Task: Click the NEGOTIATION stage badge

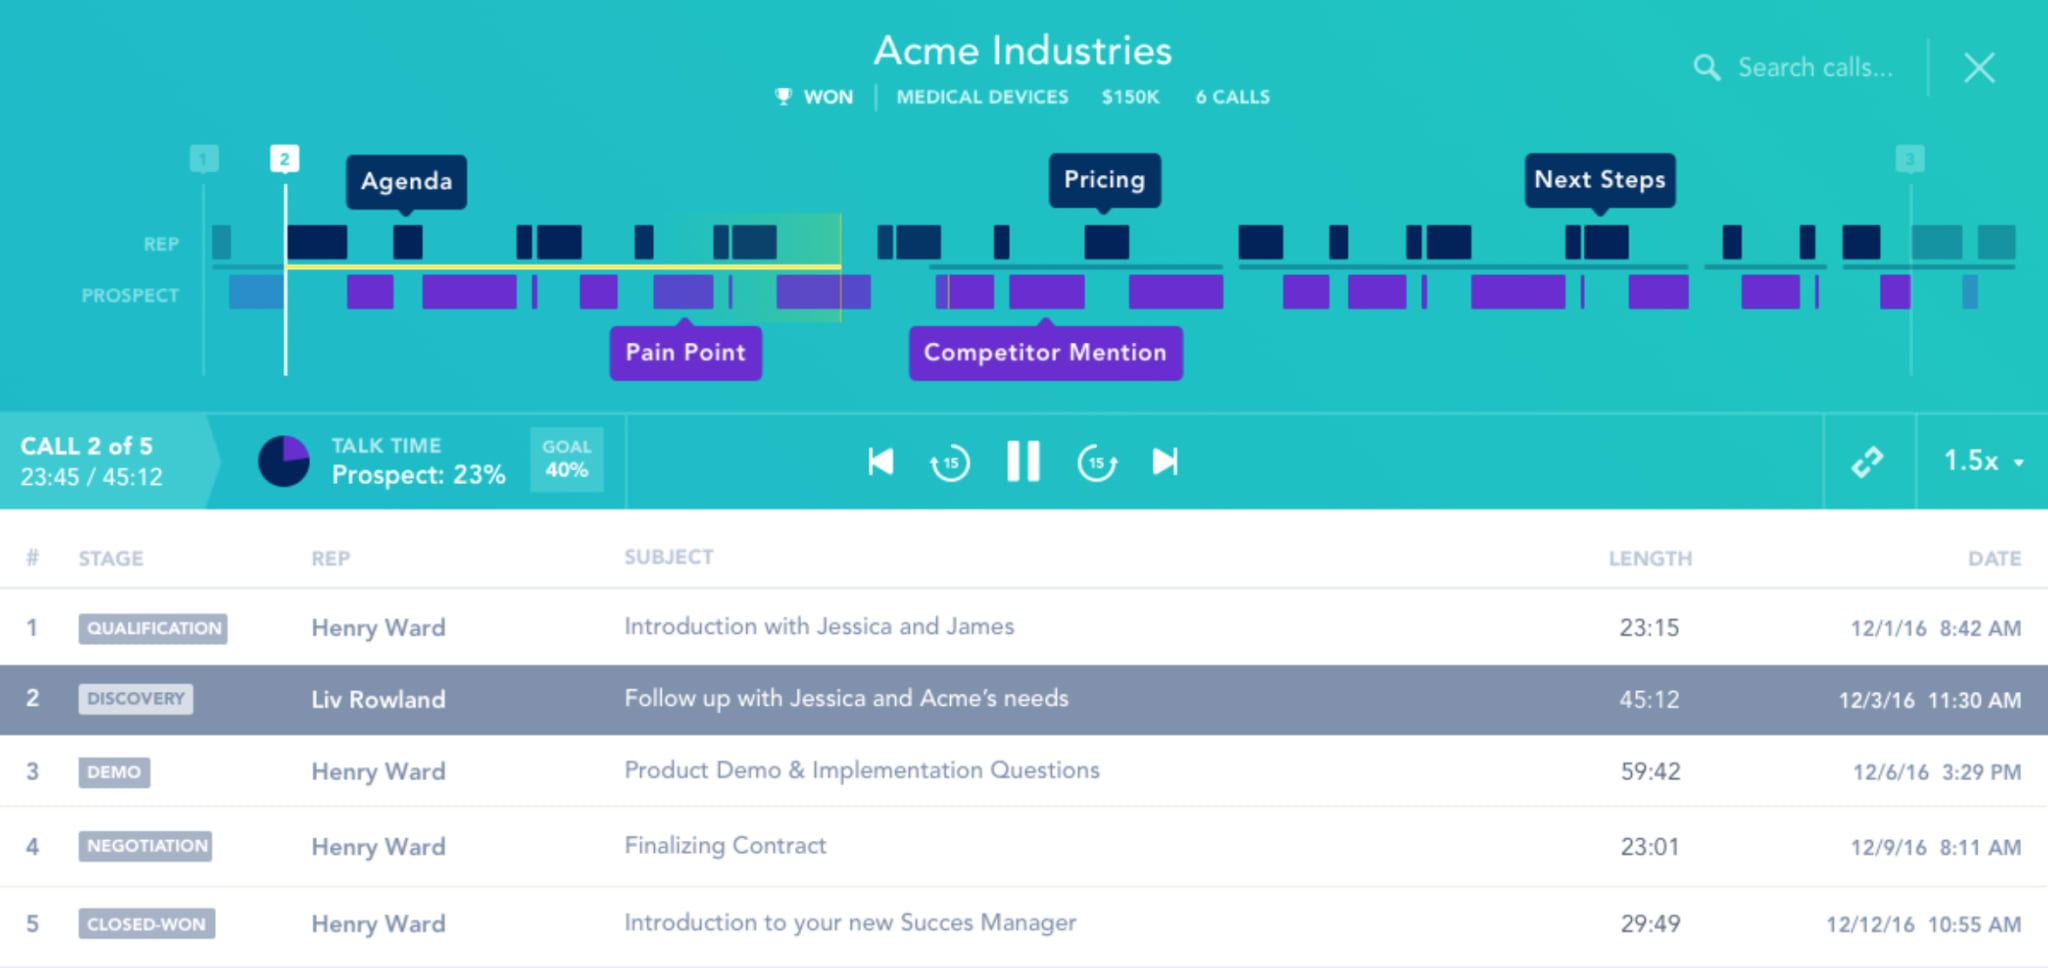Action: click(x=145, y=846)
